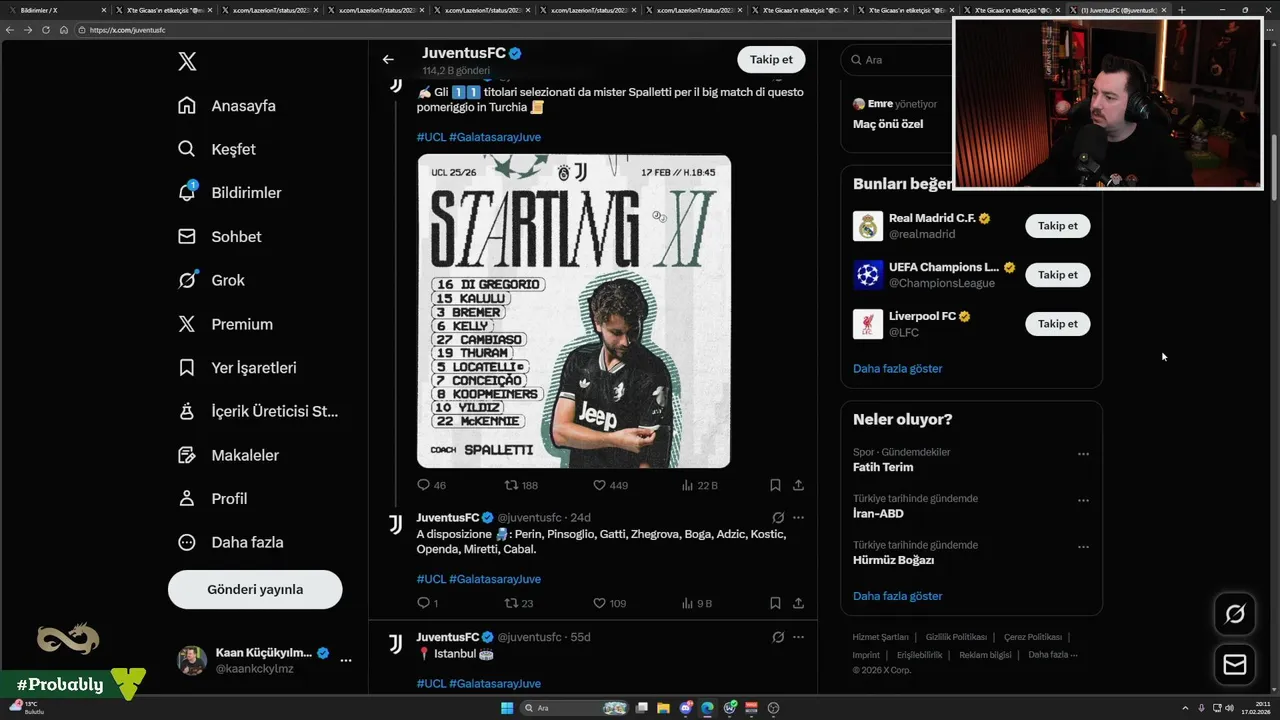Follow UEFA Champions League account

(1057, 275)
